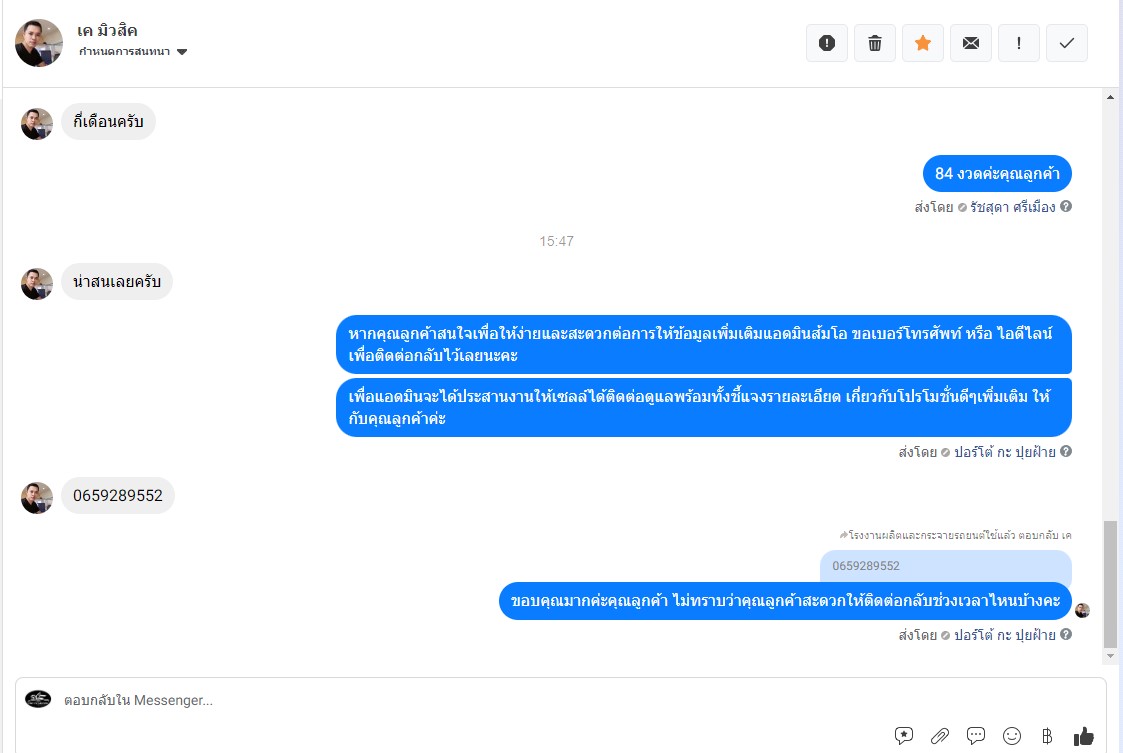
Task: Click the scrollbar down arrow
Action: coord(1110,656)
